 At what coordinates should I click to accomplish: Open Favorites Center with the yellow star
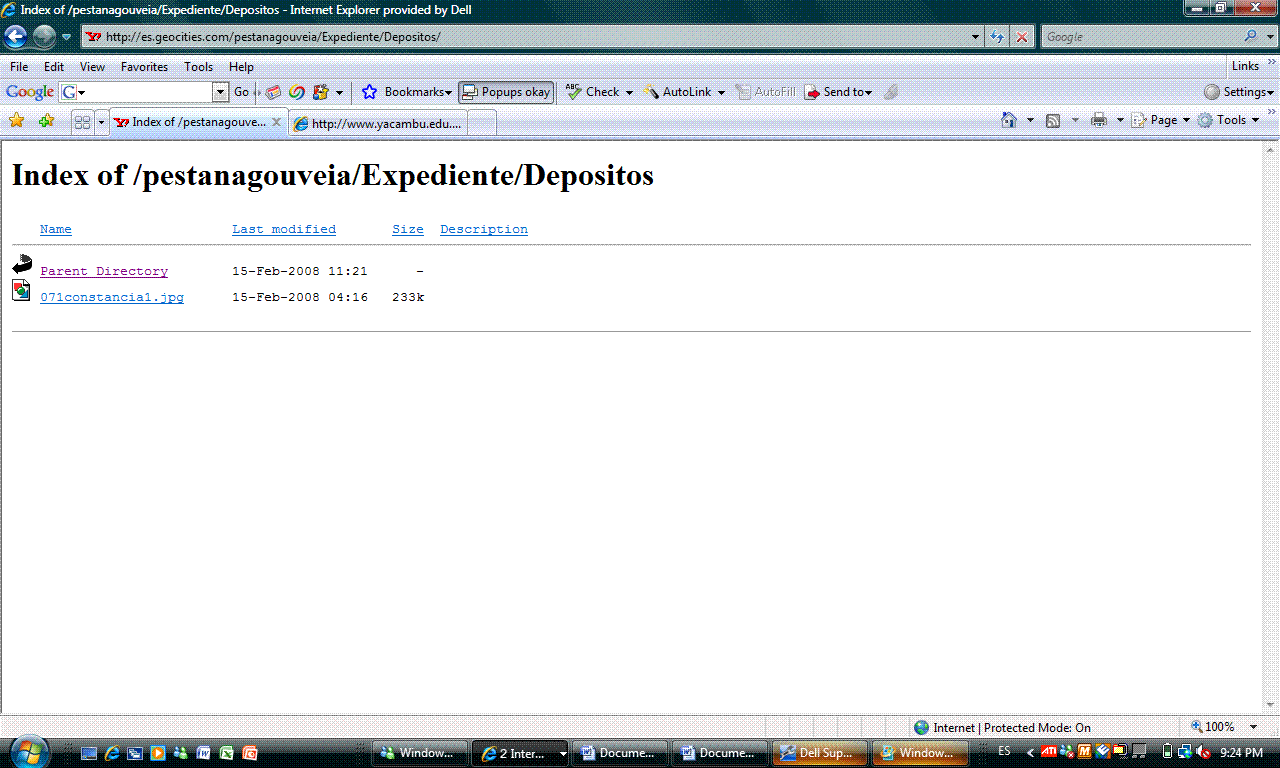16,121
